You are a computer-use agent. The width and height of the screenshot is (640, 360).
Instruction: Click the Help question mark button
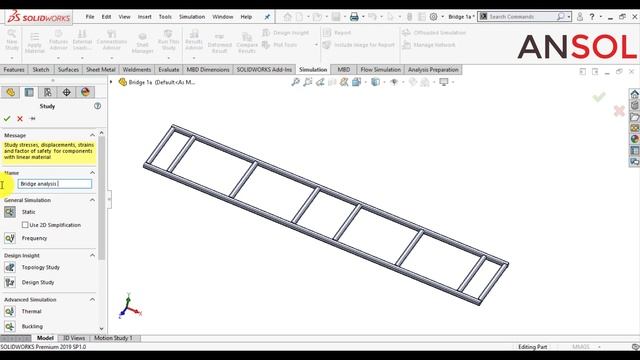tap(592, 17)
